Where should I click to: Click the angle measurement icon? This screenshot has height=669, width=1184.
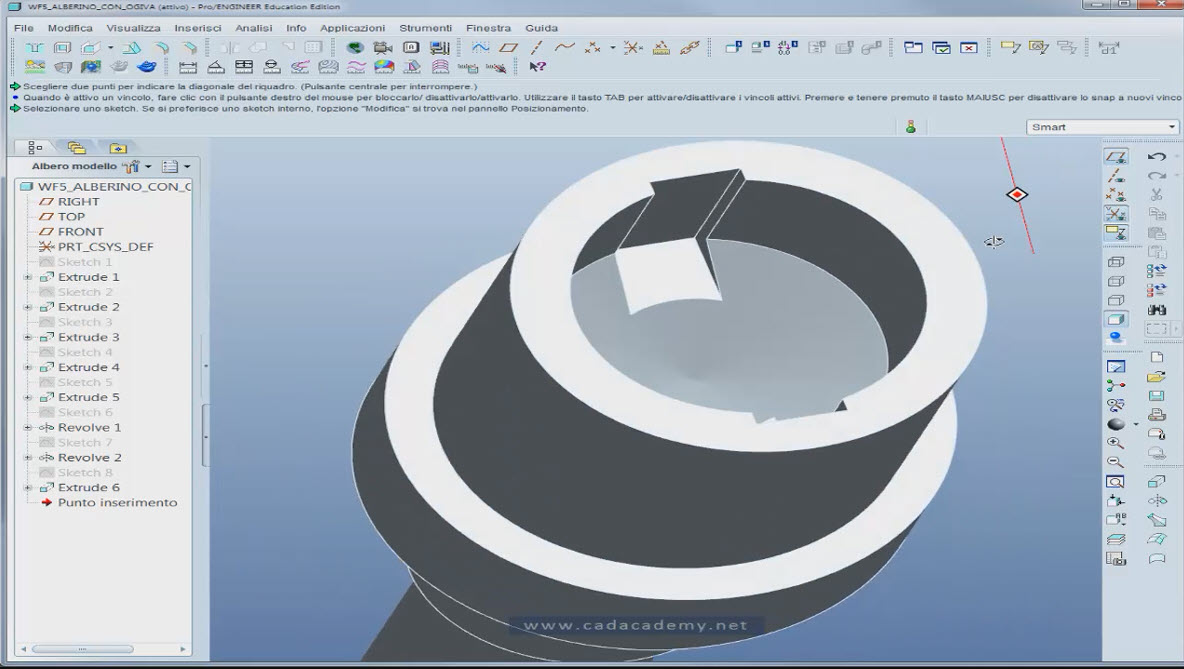coord(216,66)
